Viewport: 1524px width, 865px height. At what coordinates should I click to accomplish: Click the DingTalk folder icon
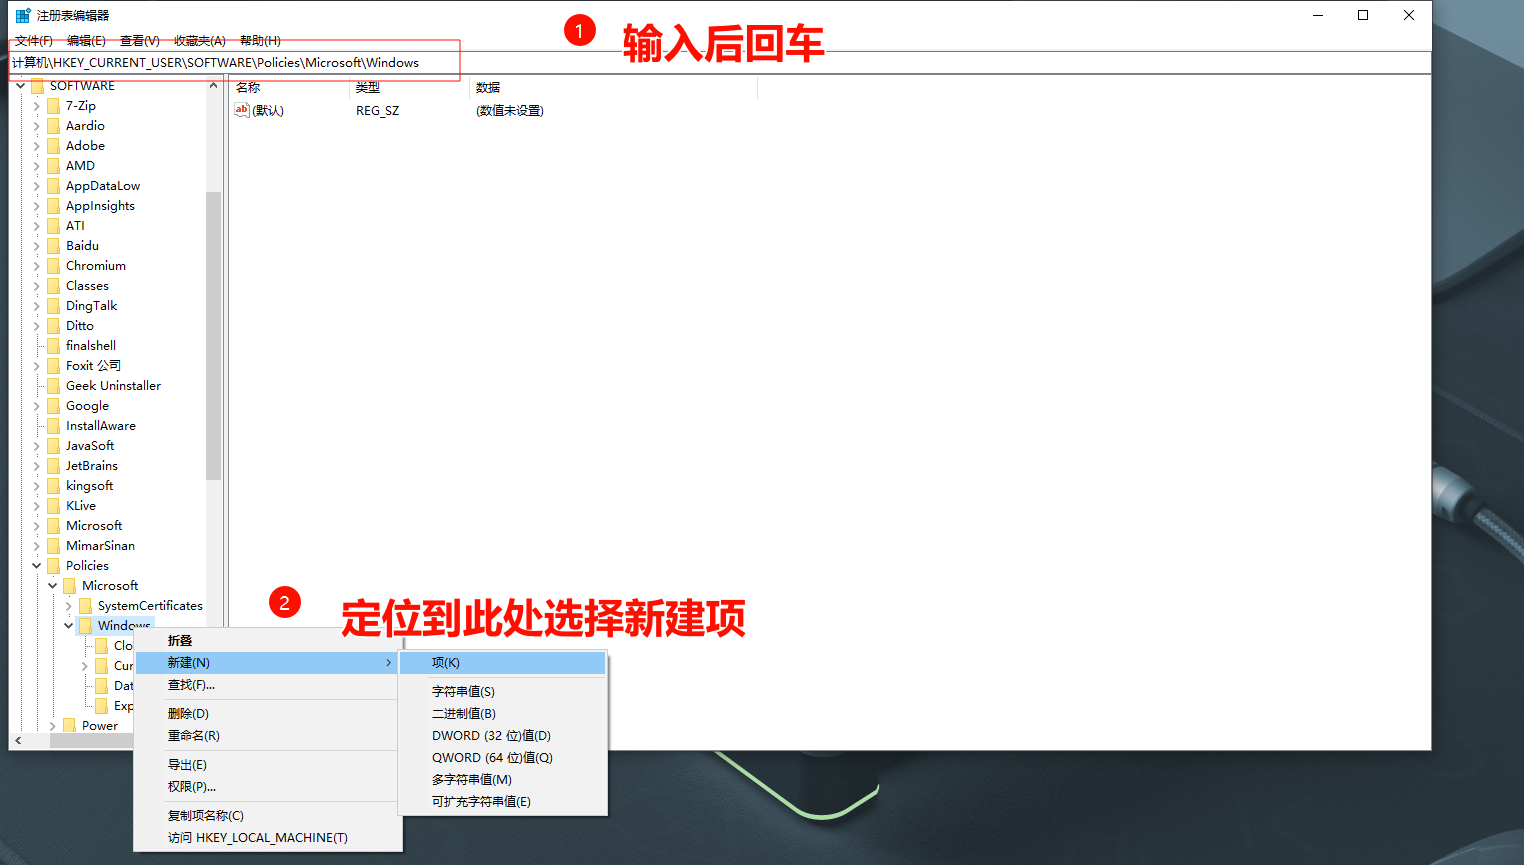point(52,305)
